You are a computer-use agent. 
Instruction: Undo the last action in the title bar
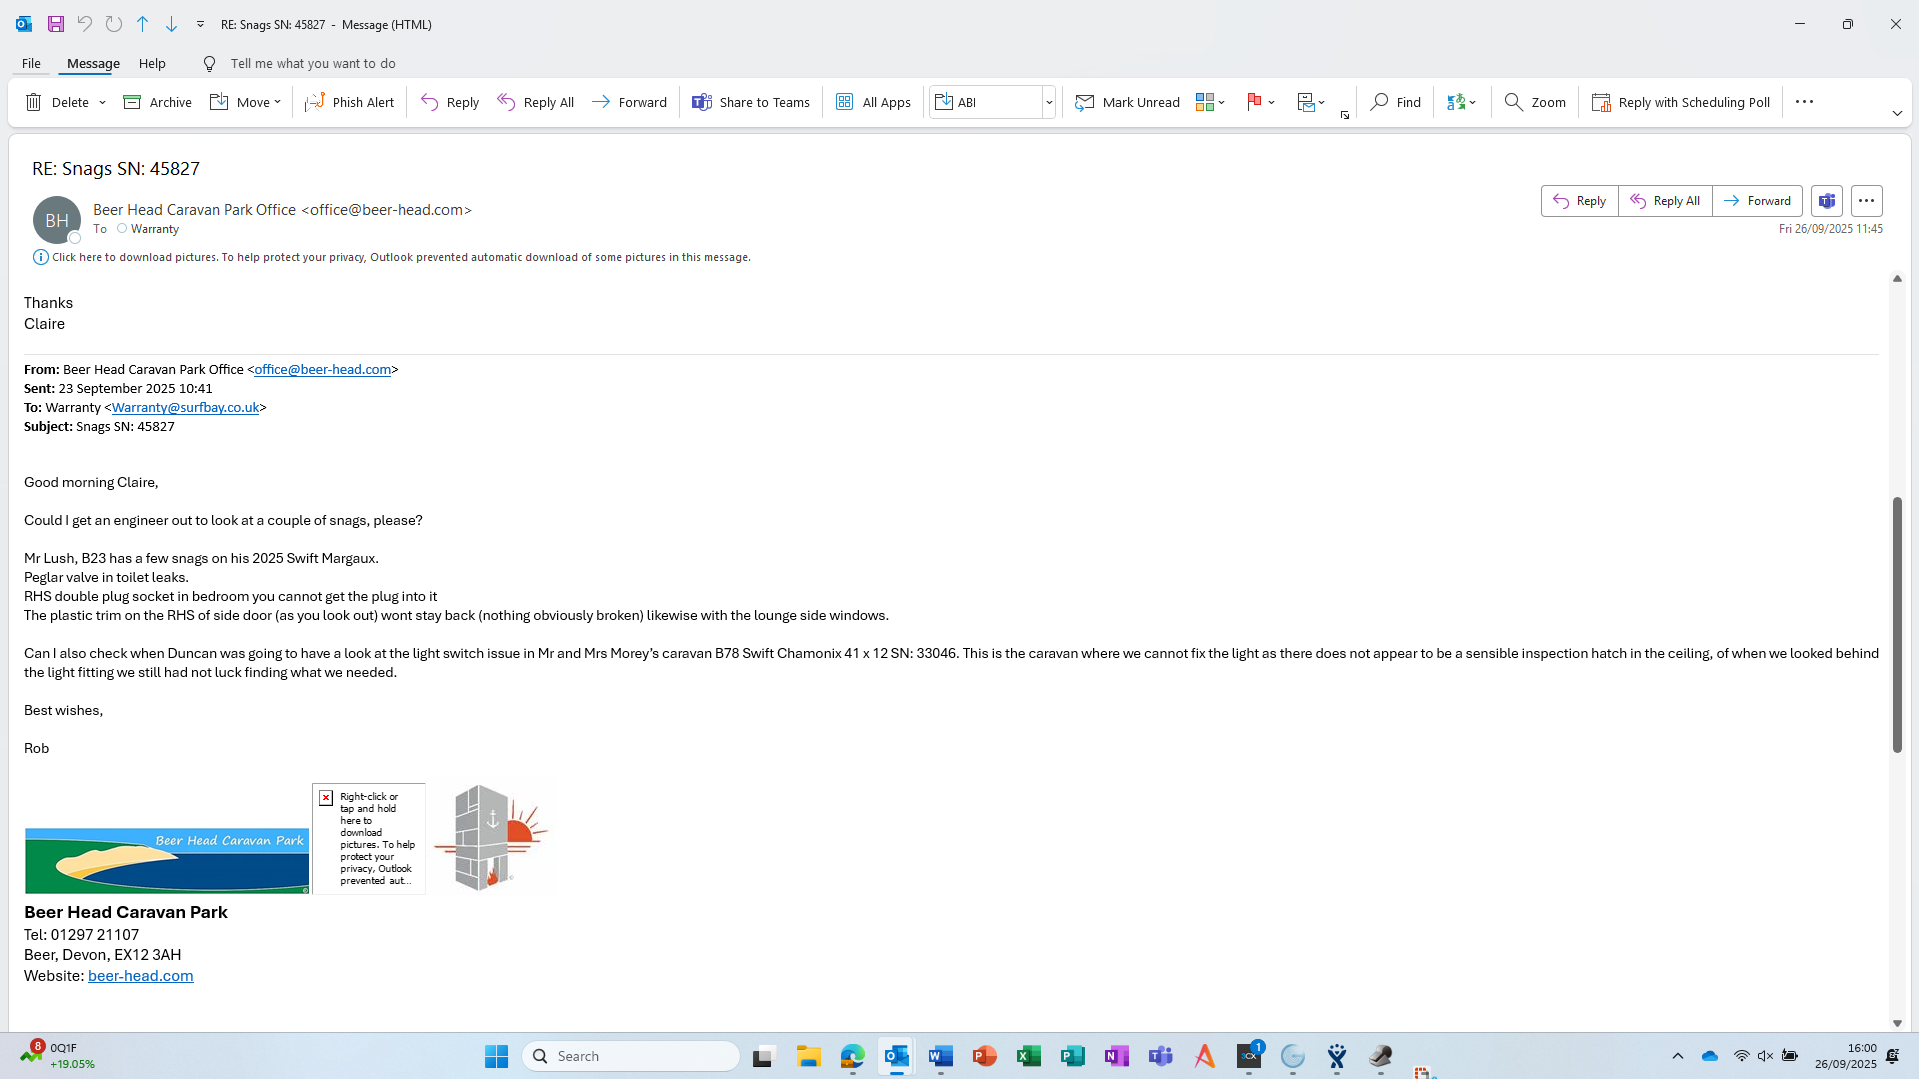(x=85, y=24)
